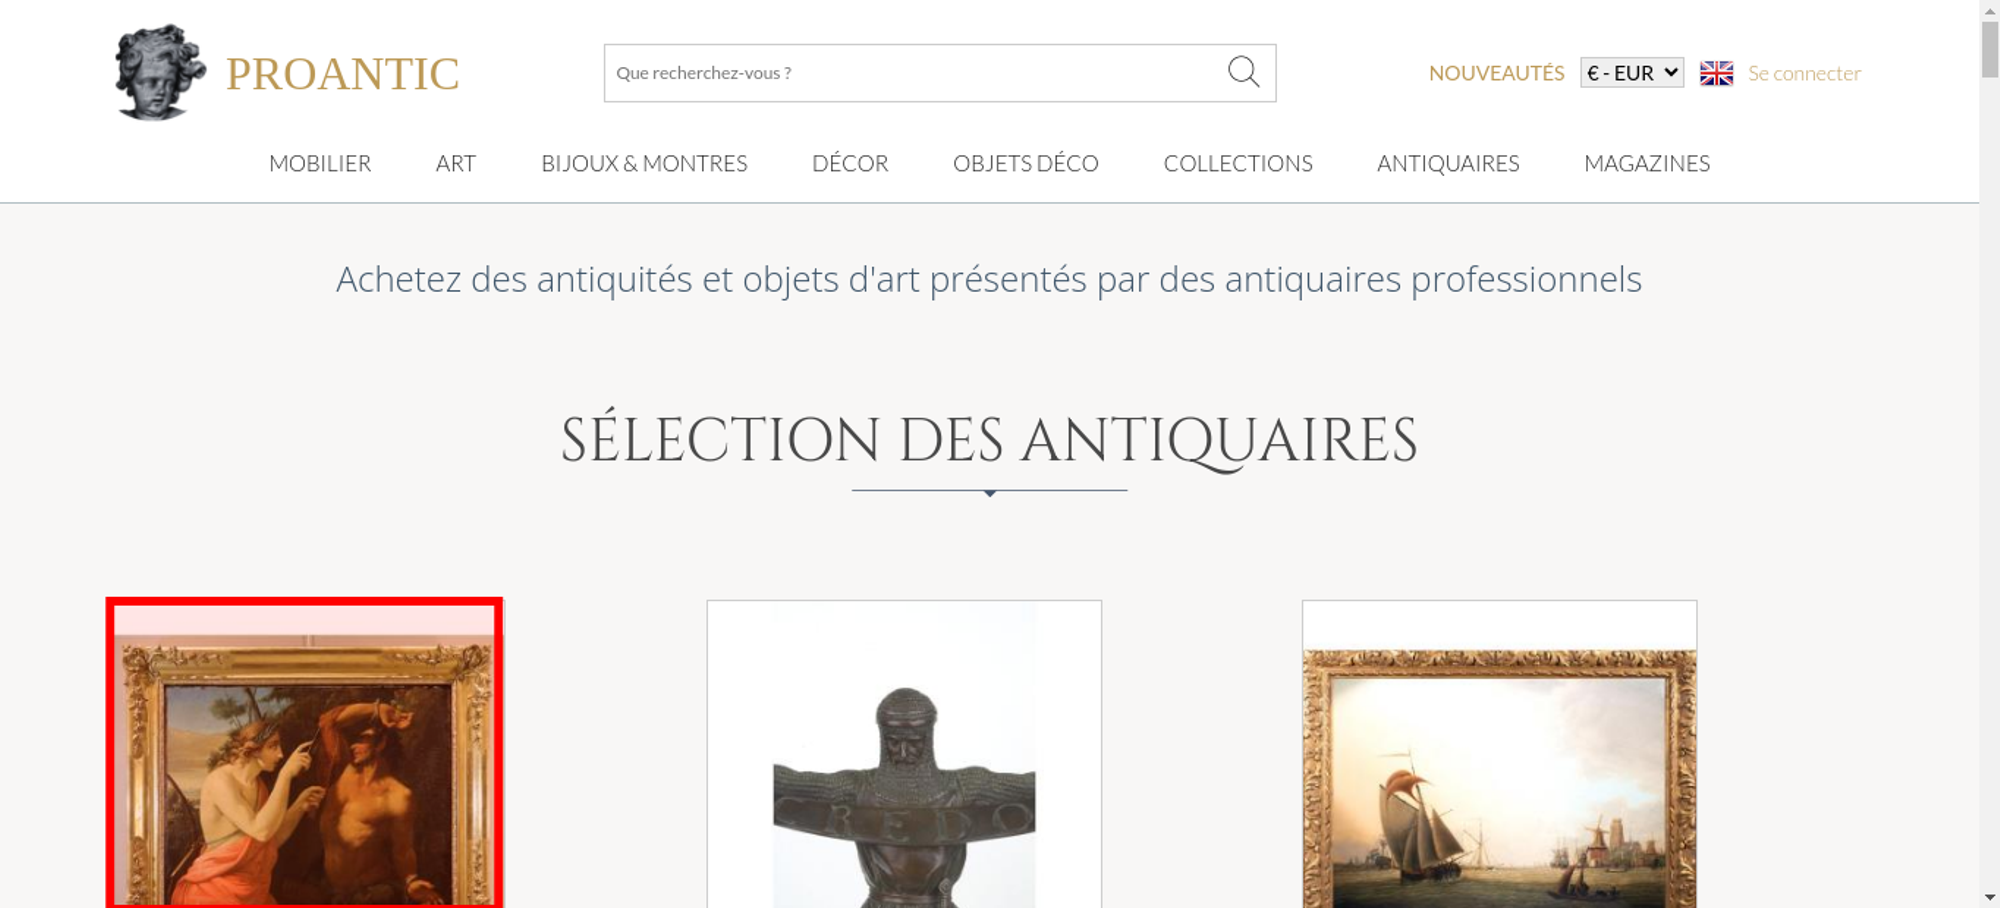Open the ANTIQUAIRES menu
Viewport: 2000px width, 908px height.
coord(1448,163)
